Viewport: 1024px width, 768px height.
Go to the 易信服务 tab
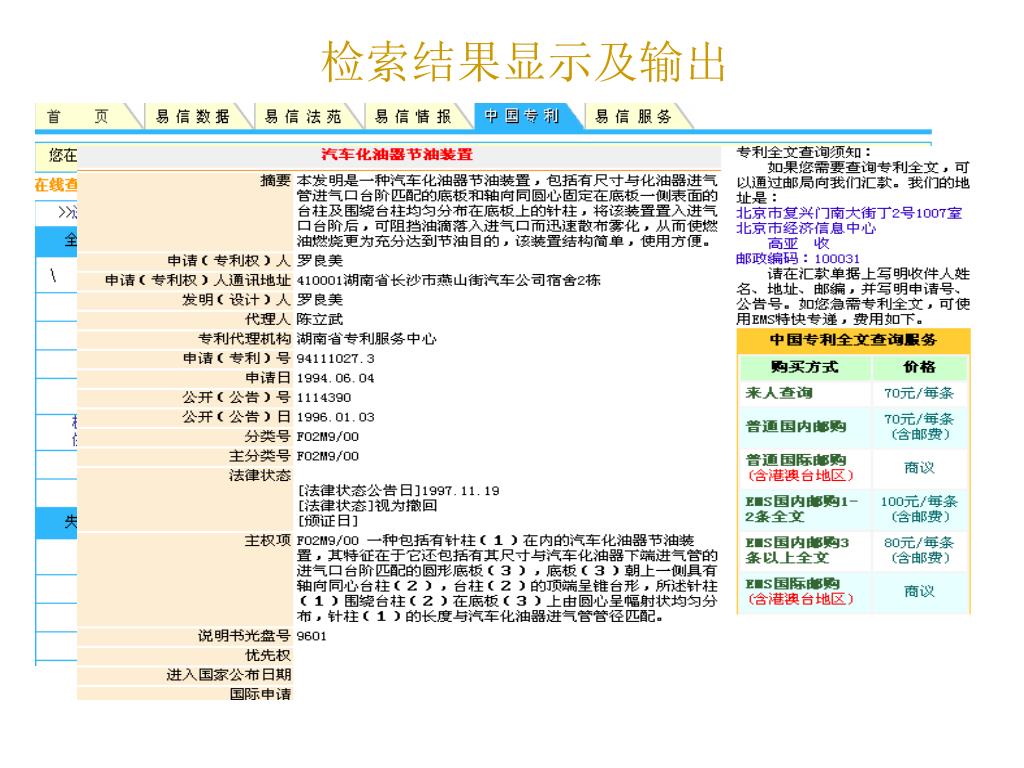point(633,116)
